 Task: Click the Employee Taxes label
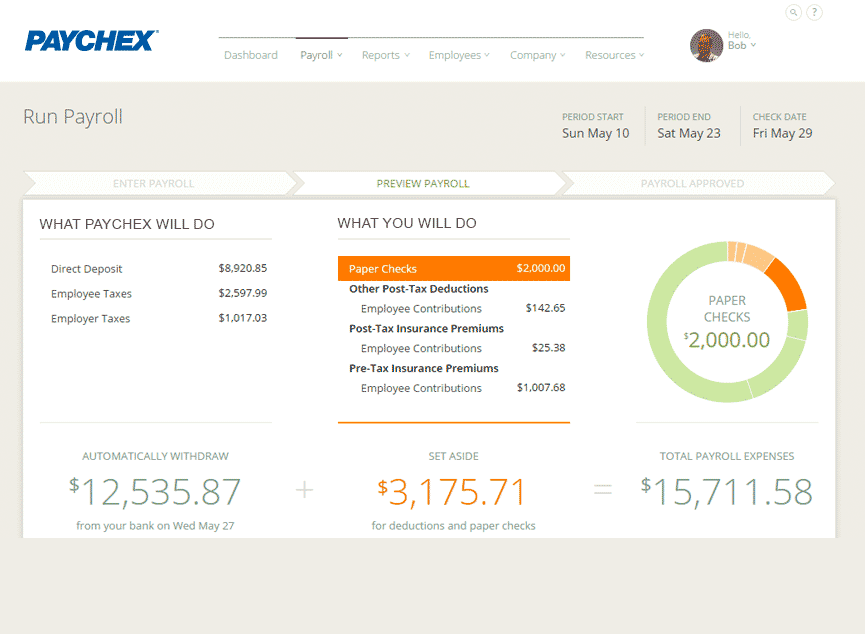pos(92,294)
